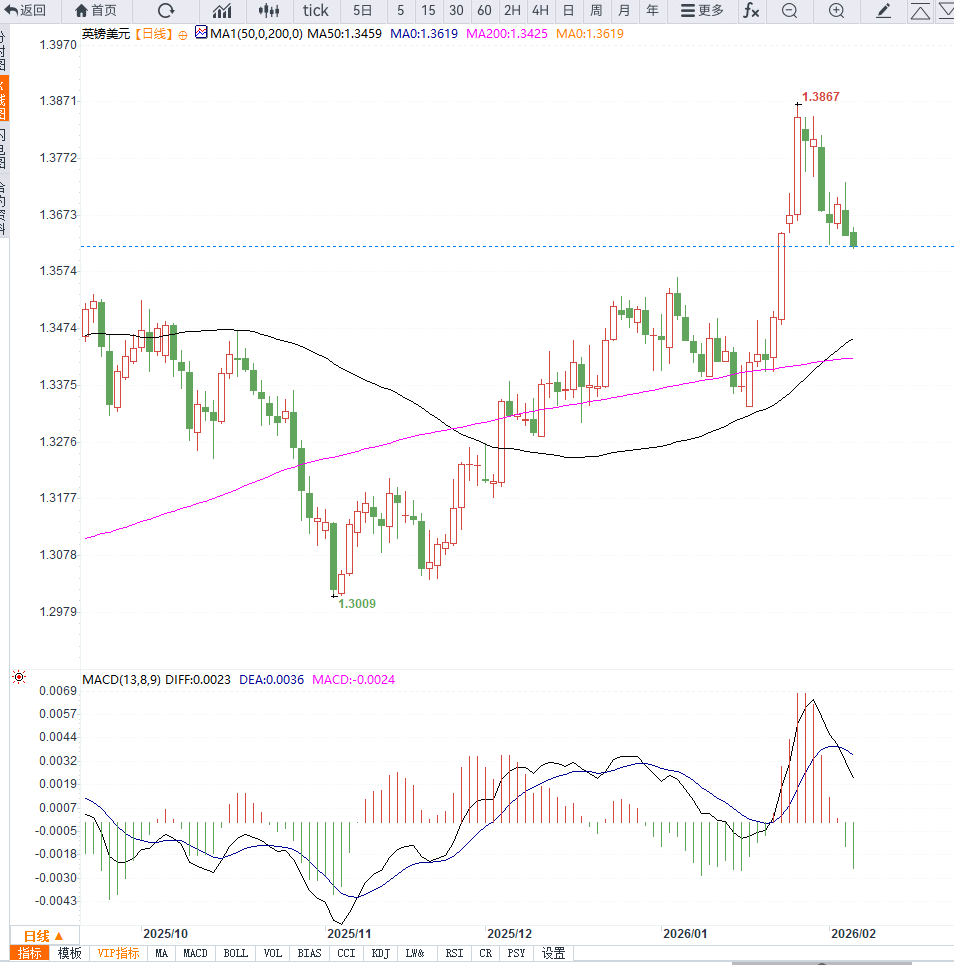954x965 pixels.
Task: Select the 15-minute timeframe
Action: point(428,10)
